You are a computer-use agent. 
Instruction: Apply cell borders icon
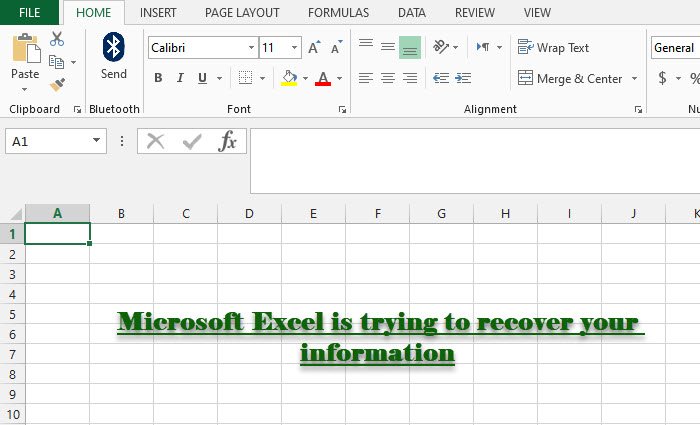[x=245, y=78]
